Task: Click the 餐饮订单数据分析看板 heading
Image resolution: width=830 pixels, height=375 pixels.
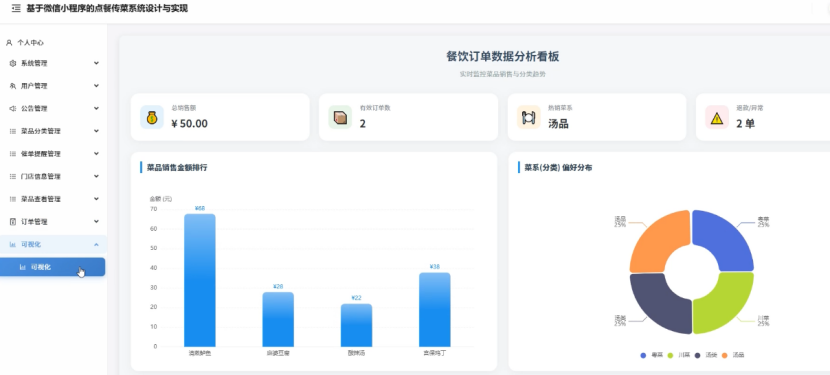Action: click(x=503, y=57)
